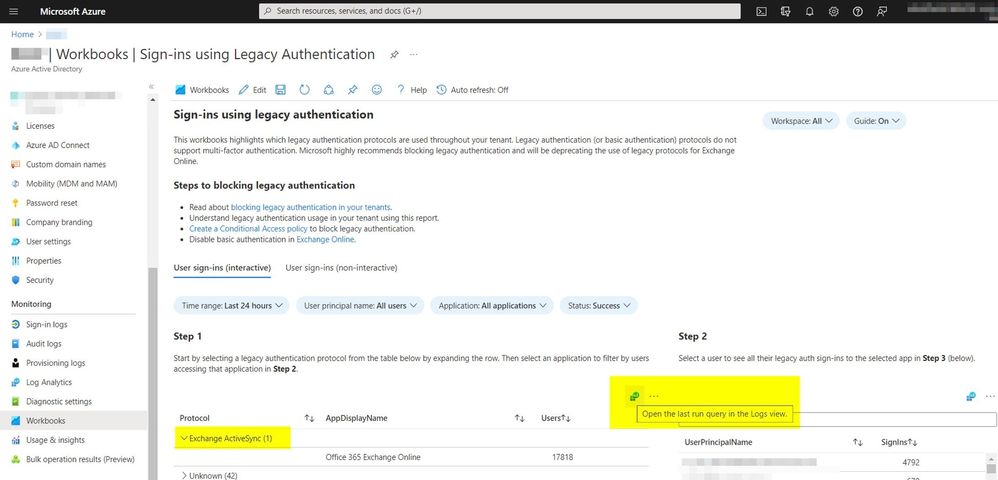Open Time range: Last 24 hours filter

point(232,306)
